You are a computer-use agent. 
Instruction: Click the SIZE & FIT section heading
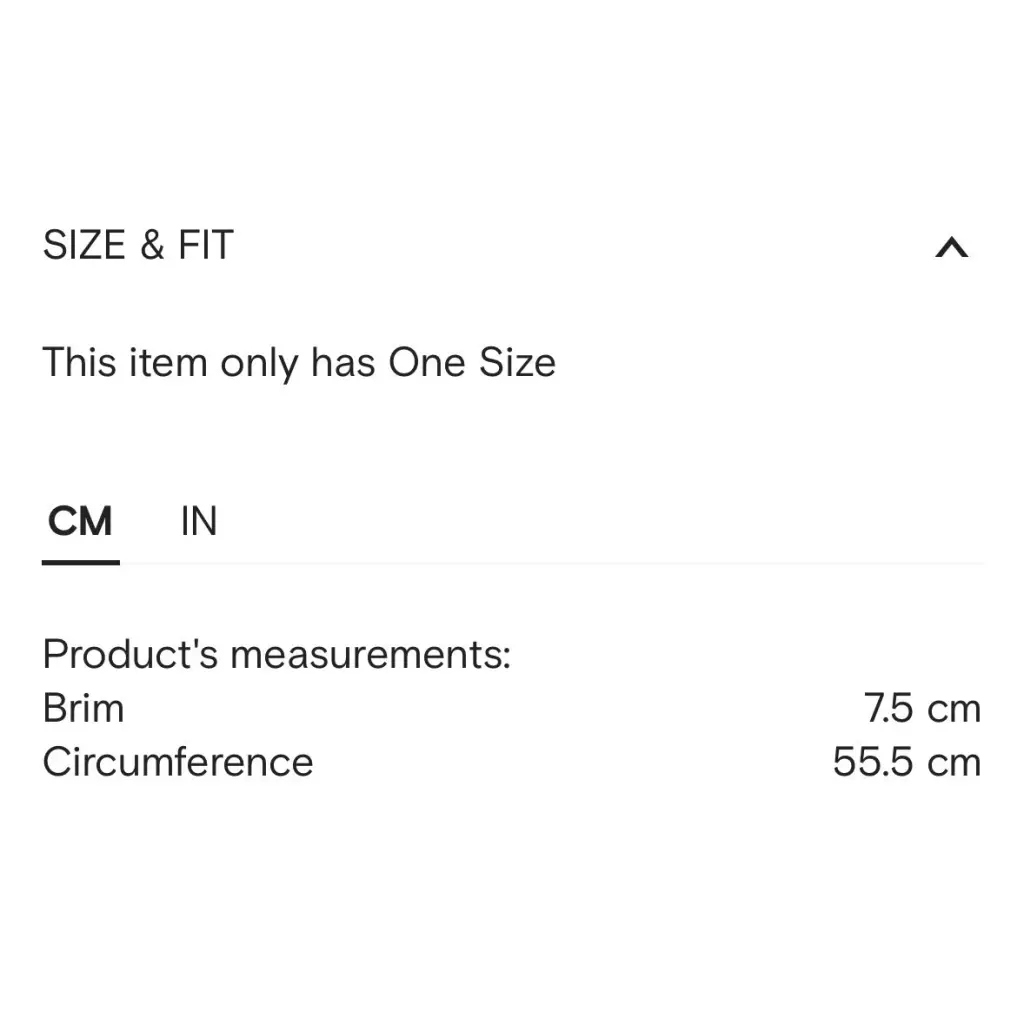tap(138, 245)
